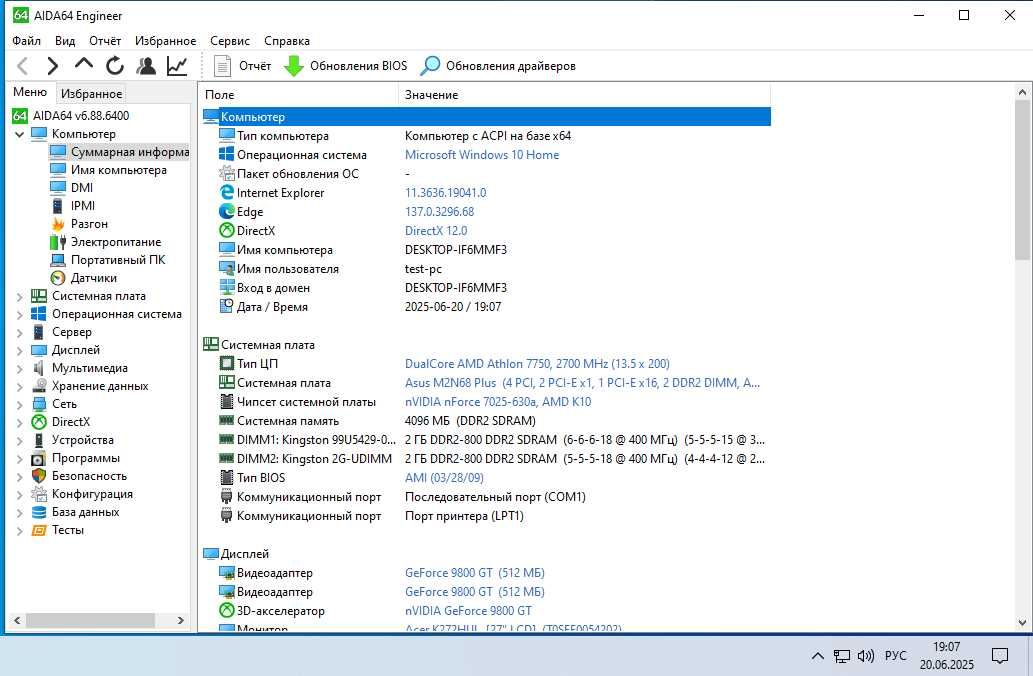
Task: Click the Конфигурация gear icon in tree
Action: pos(39,494)
